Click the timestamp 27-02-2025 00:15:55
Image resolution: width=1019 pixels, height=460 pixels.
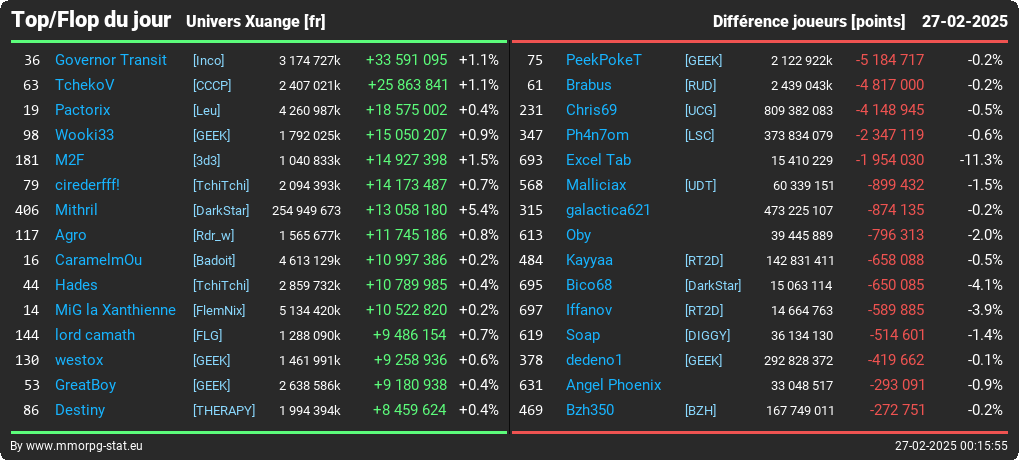(951, 446)
